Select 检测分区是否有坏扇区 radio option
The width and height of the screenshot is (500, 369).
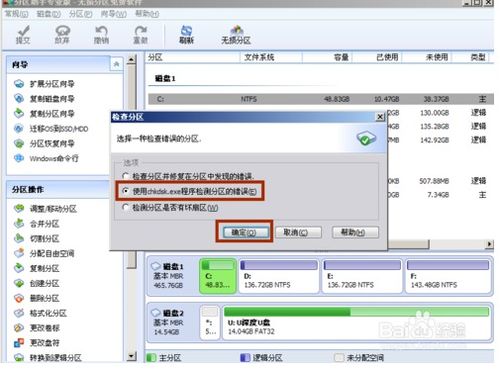coord(170,208)
